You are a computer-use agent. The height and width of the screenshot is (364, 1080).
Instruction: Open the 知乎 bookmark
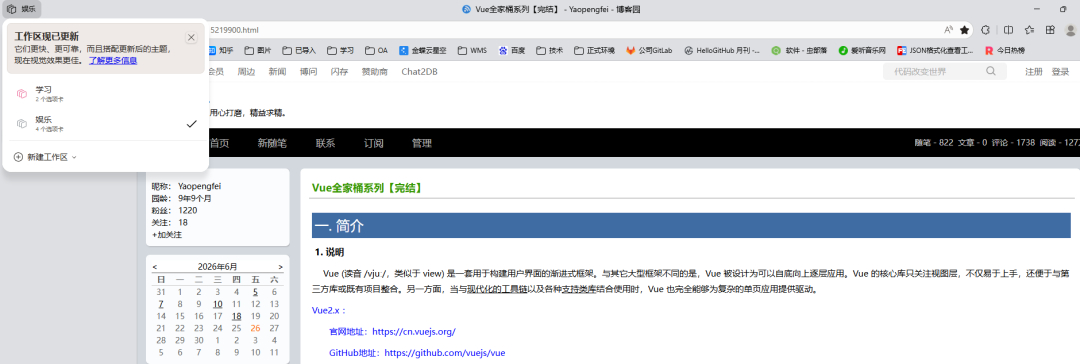click(221, 50)
